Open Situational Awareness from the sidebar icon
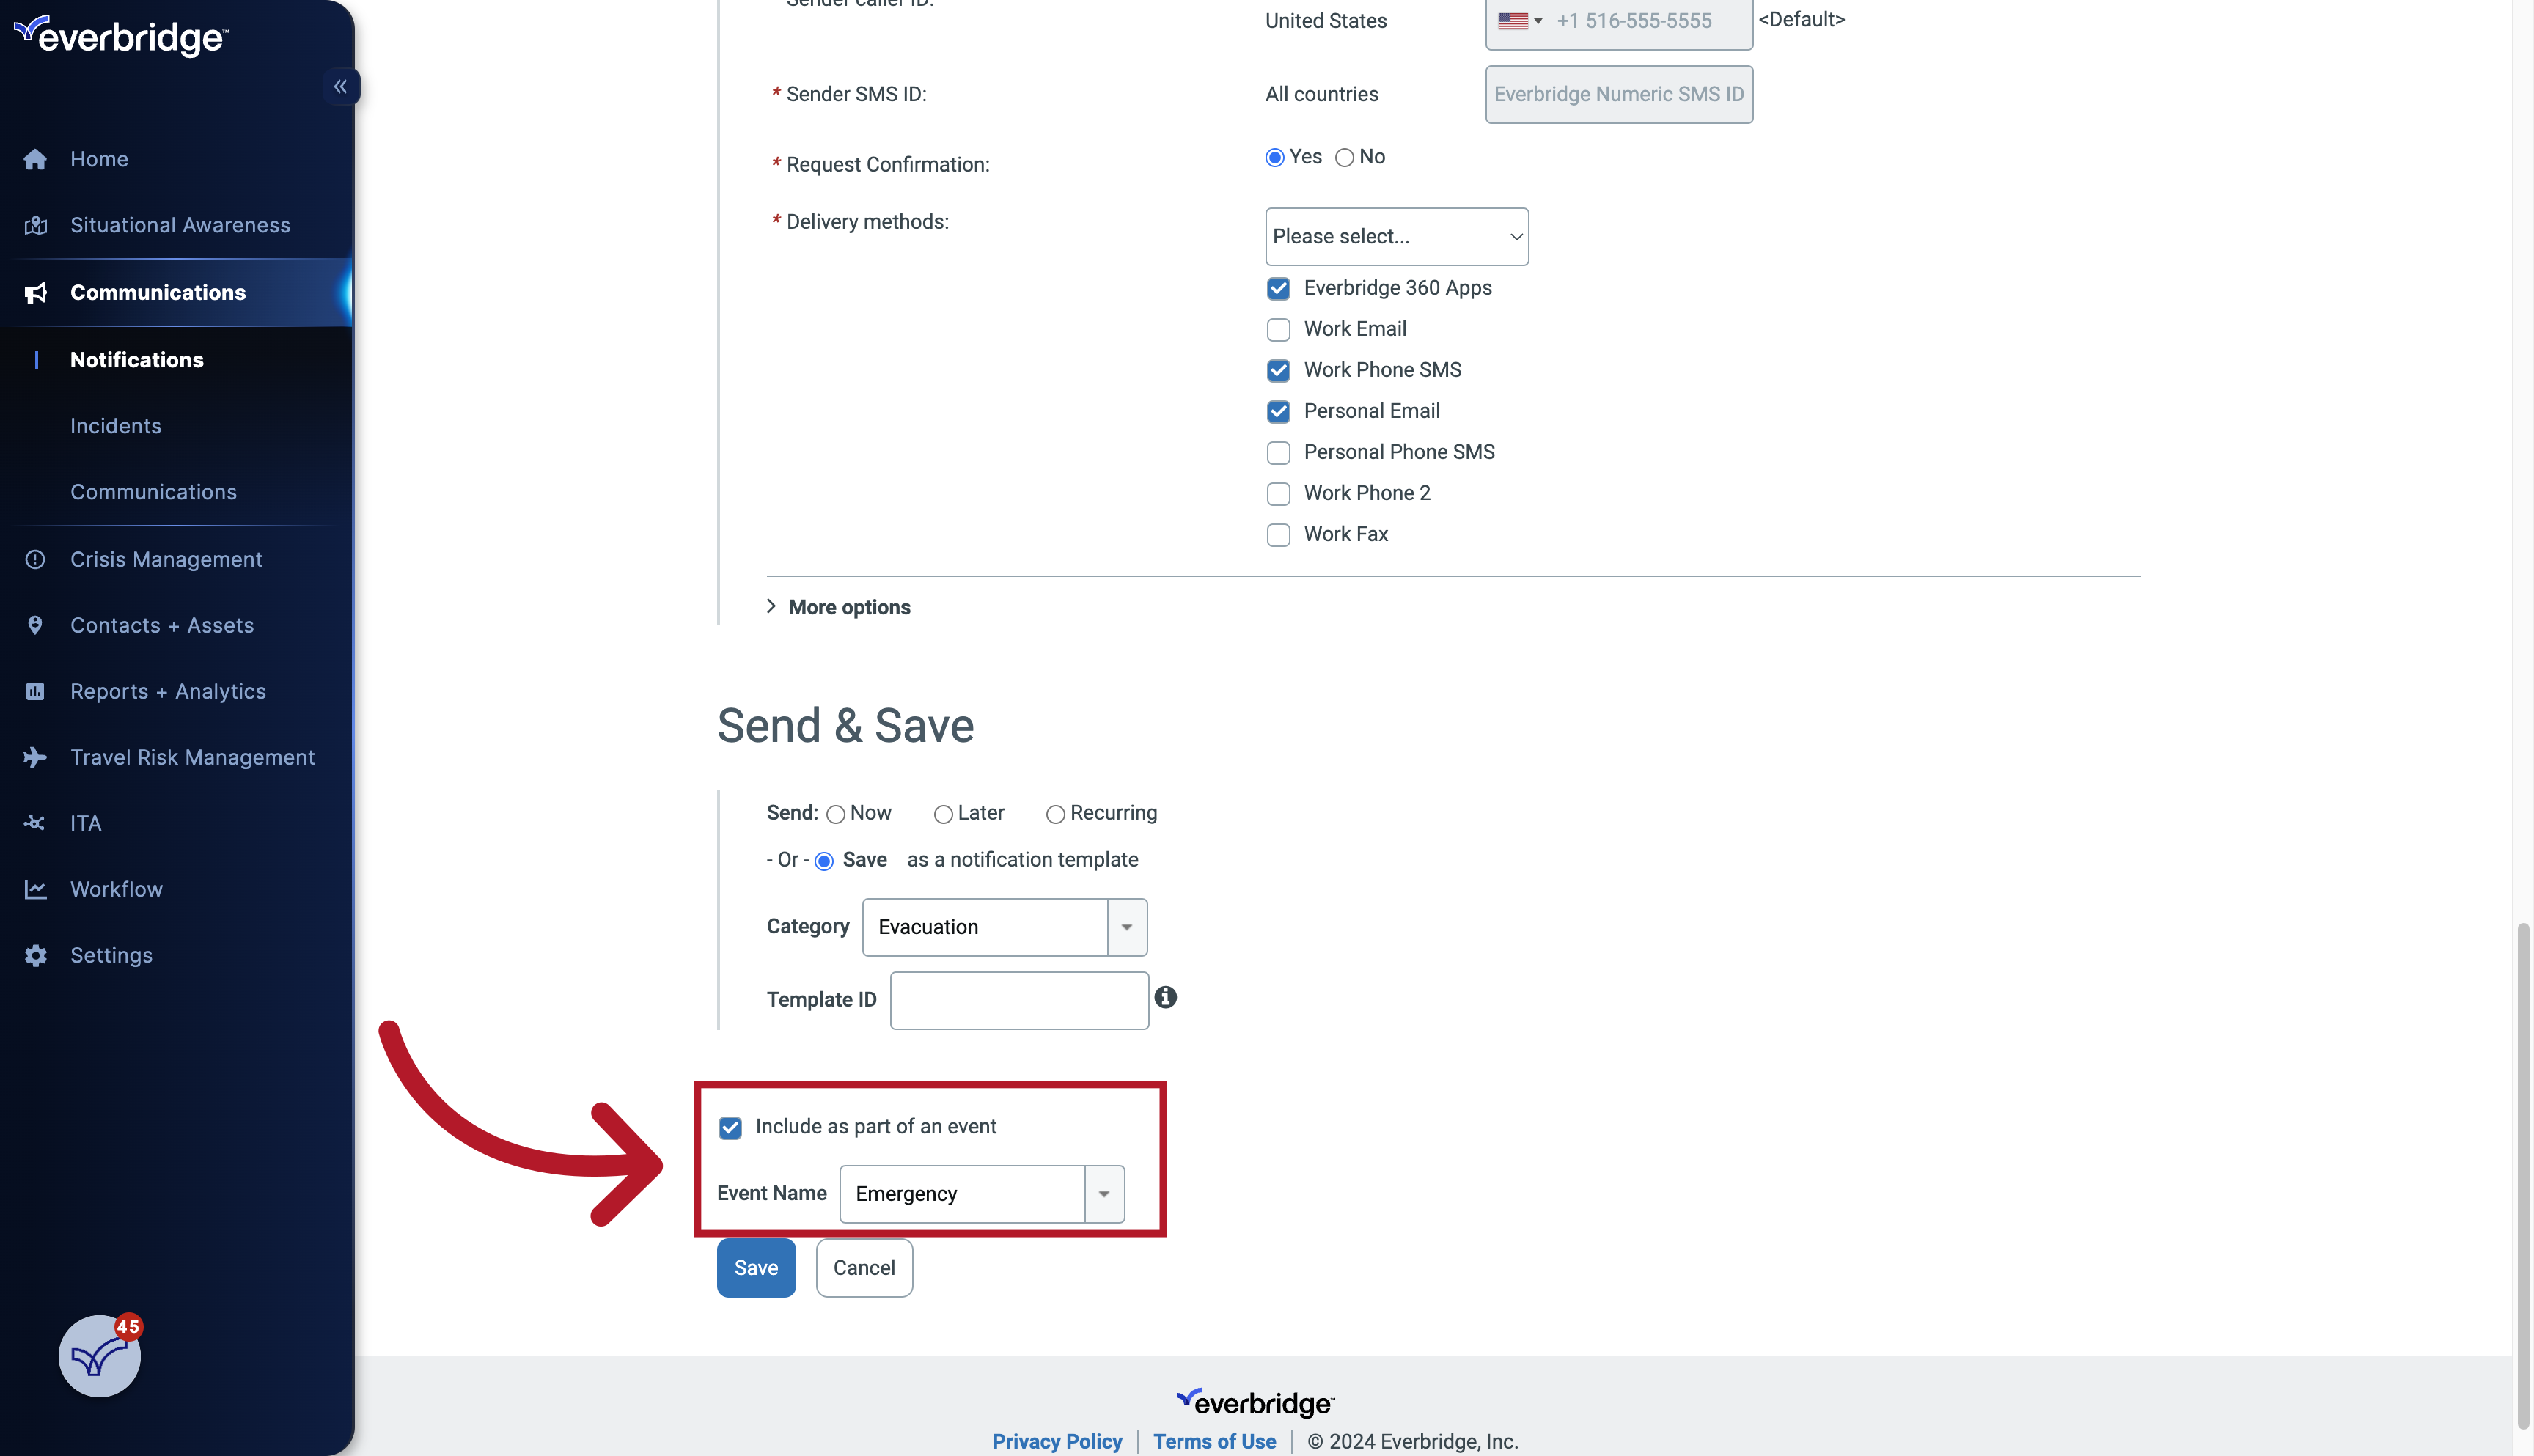 point(35,224)
